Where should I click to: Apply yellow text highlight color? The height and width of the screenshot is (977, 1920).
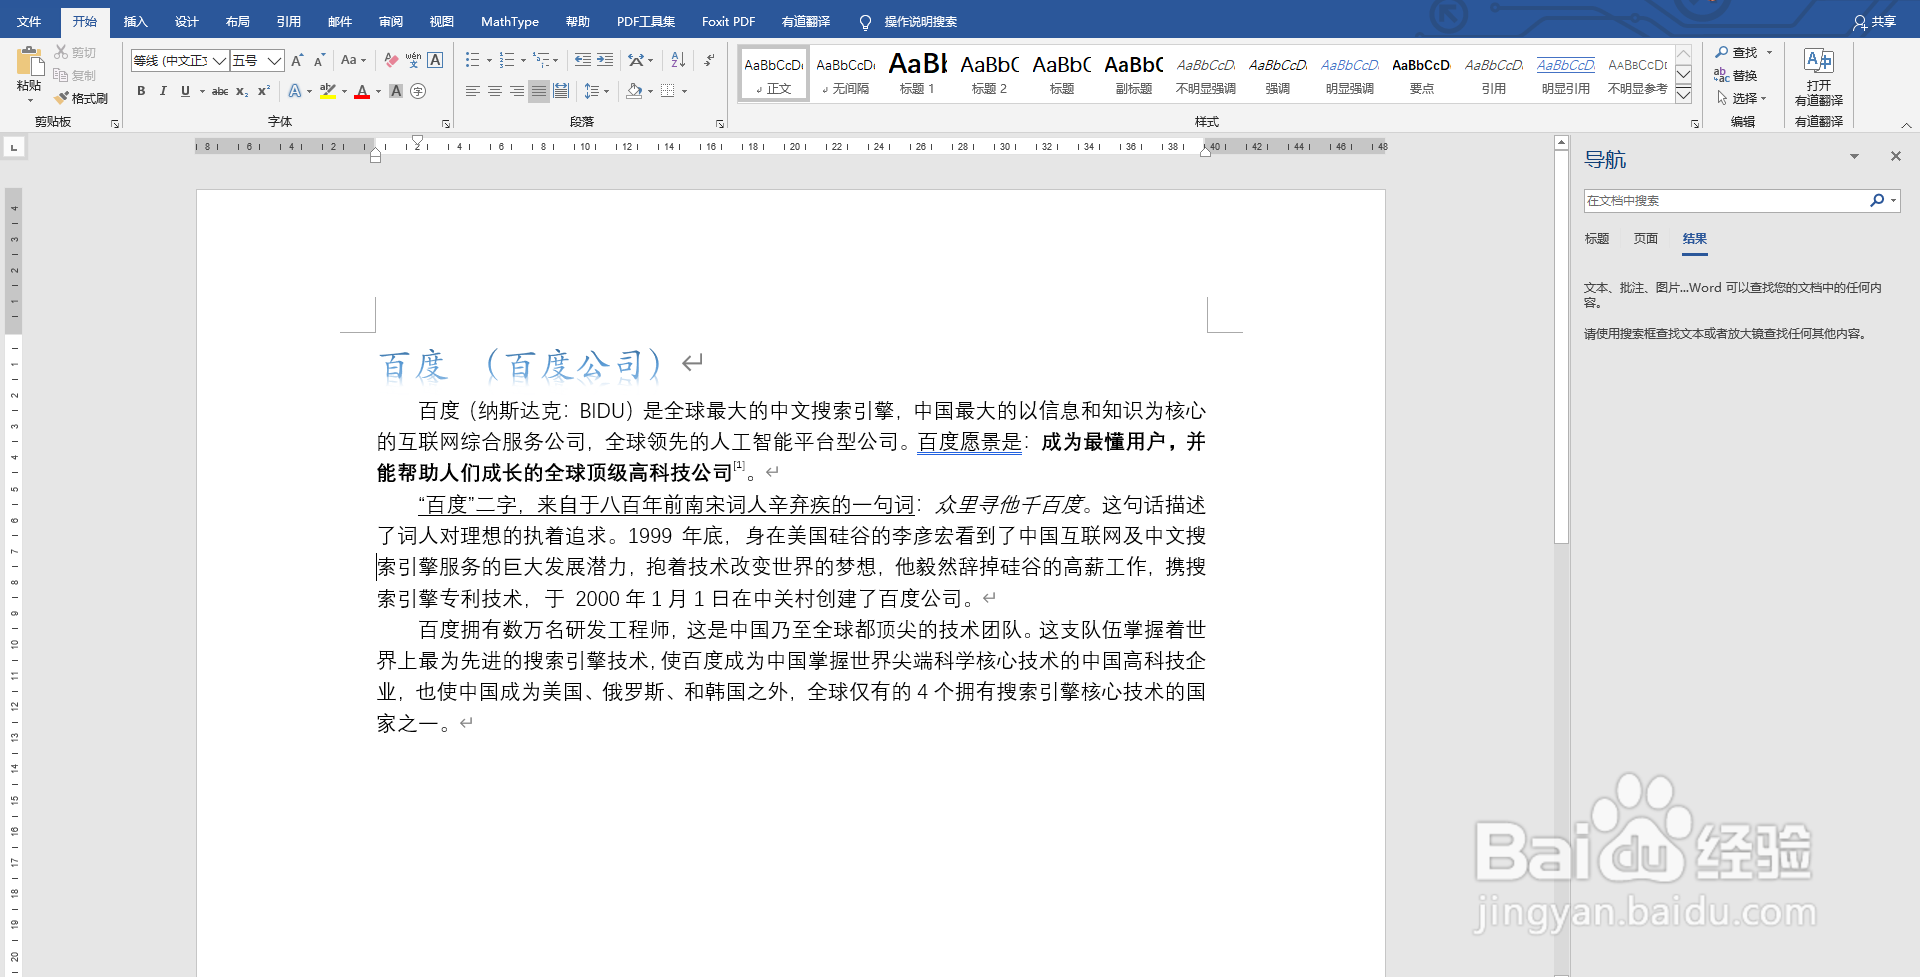pyautogui.click(x=328, y=91)
